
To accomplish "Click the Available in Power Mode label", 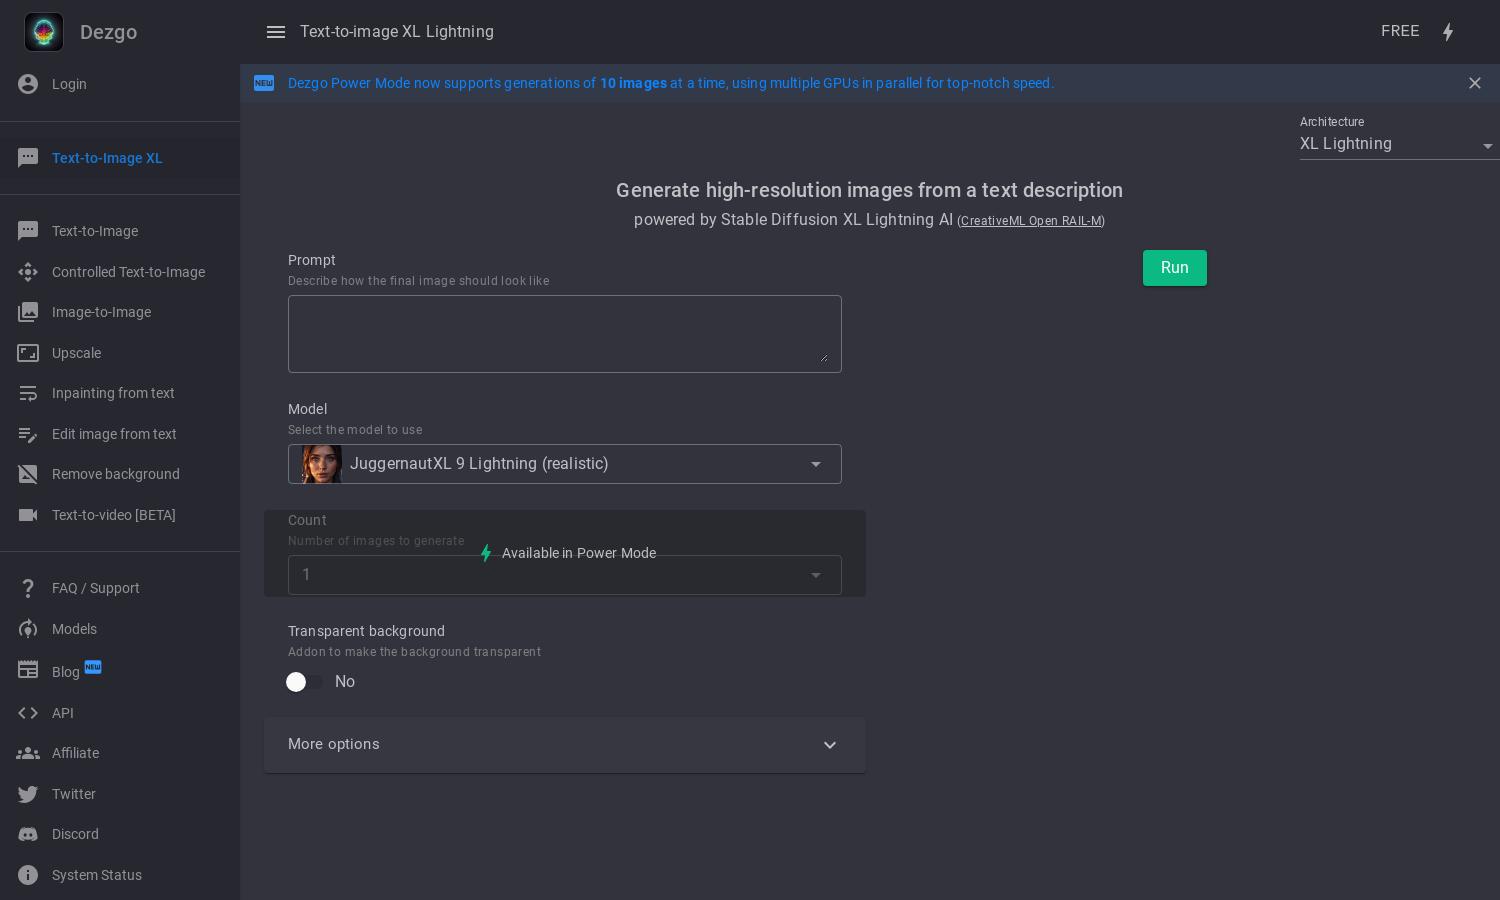I will (579, 553).
